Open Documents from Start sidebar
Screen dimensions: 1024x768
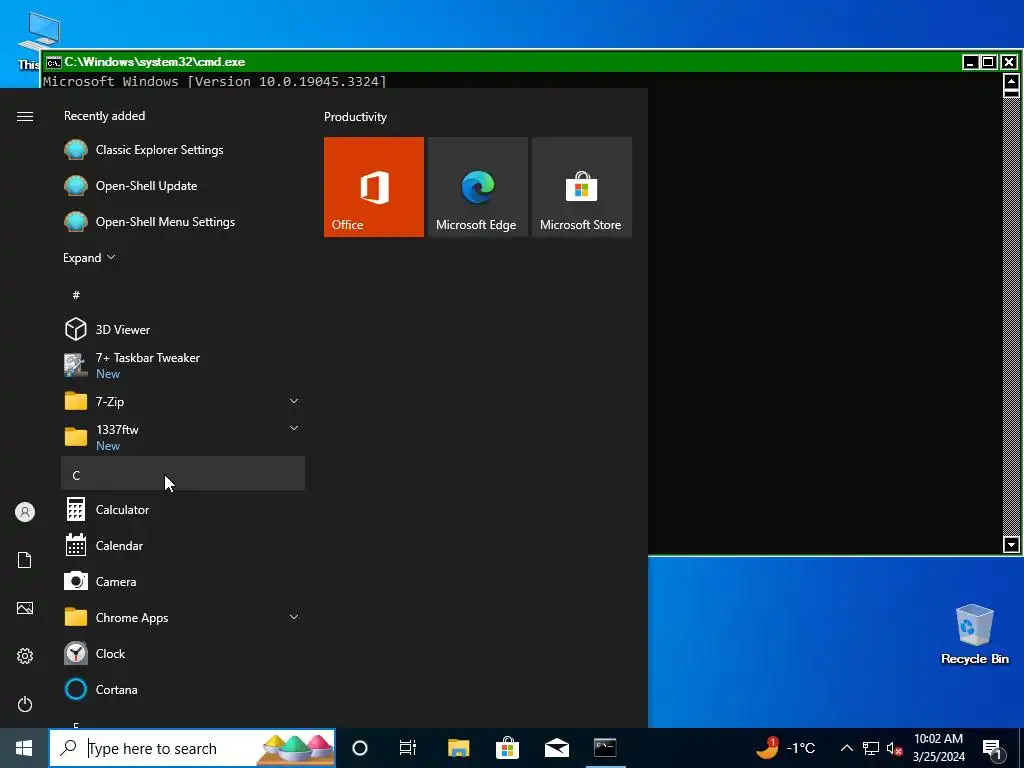pos(25,560)
